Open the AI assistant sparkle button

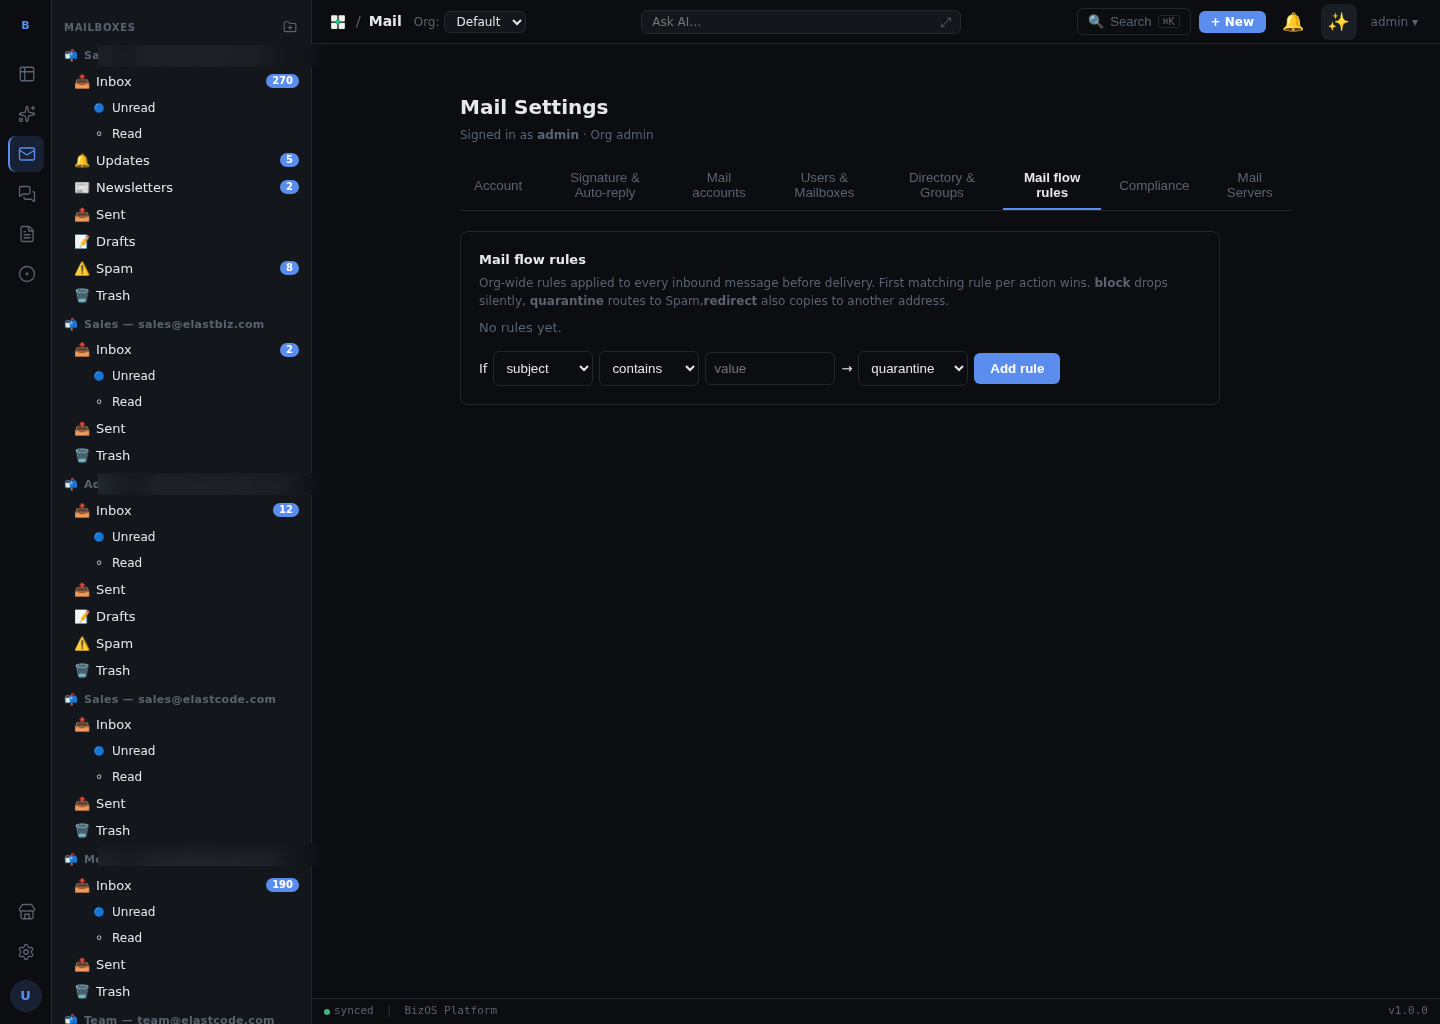tap(1339, 22)
